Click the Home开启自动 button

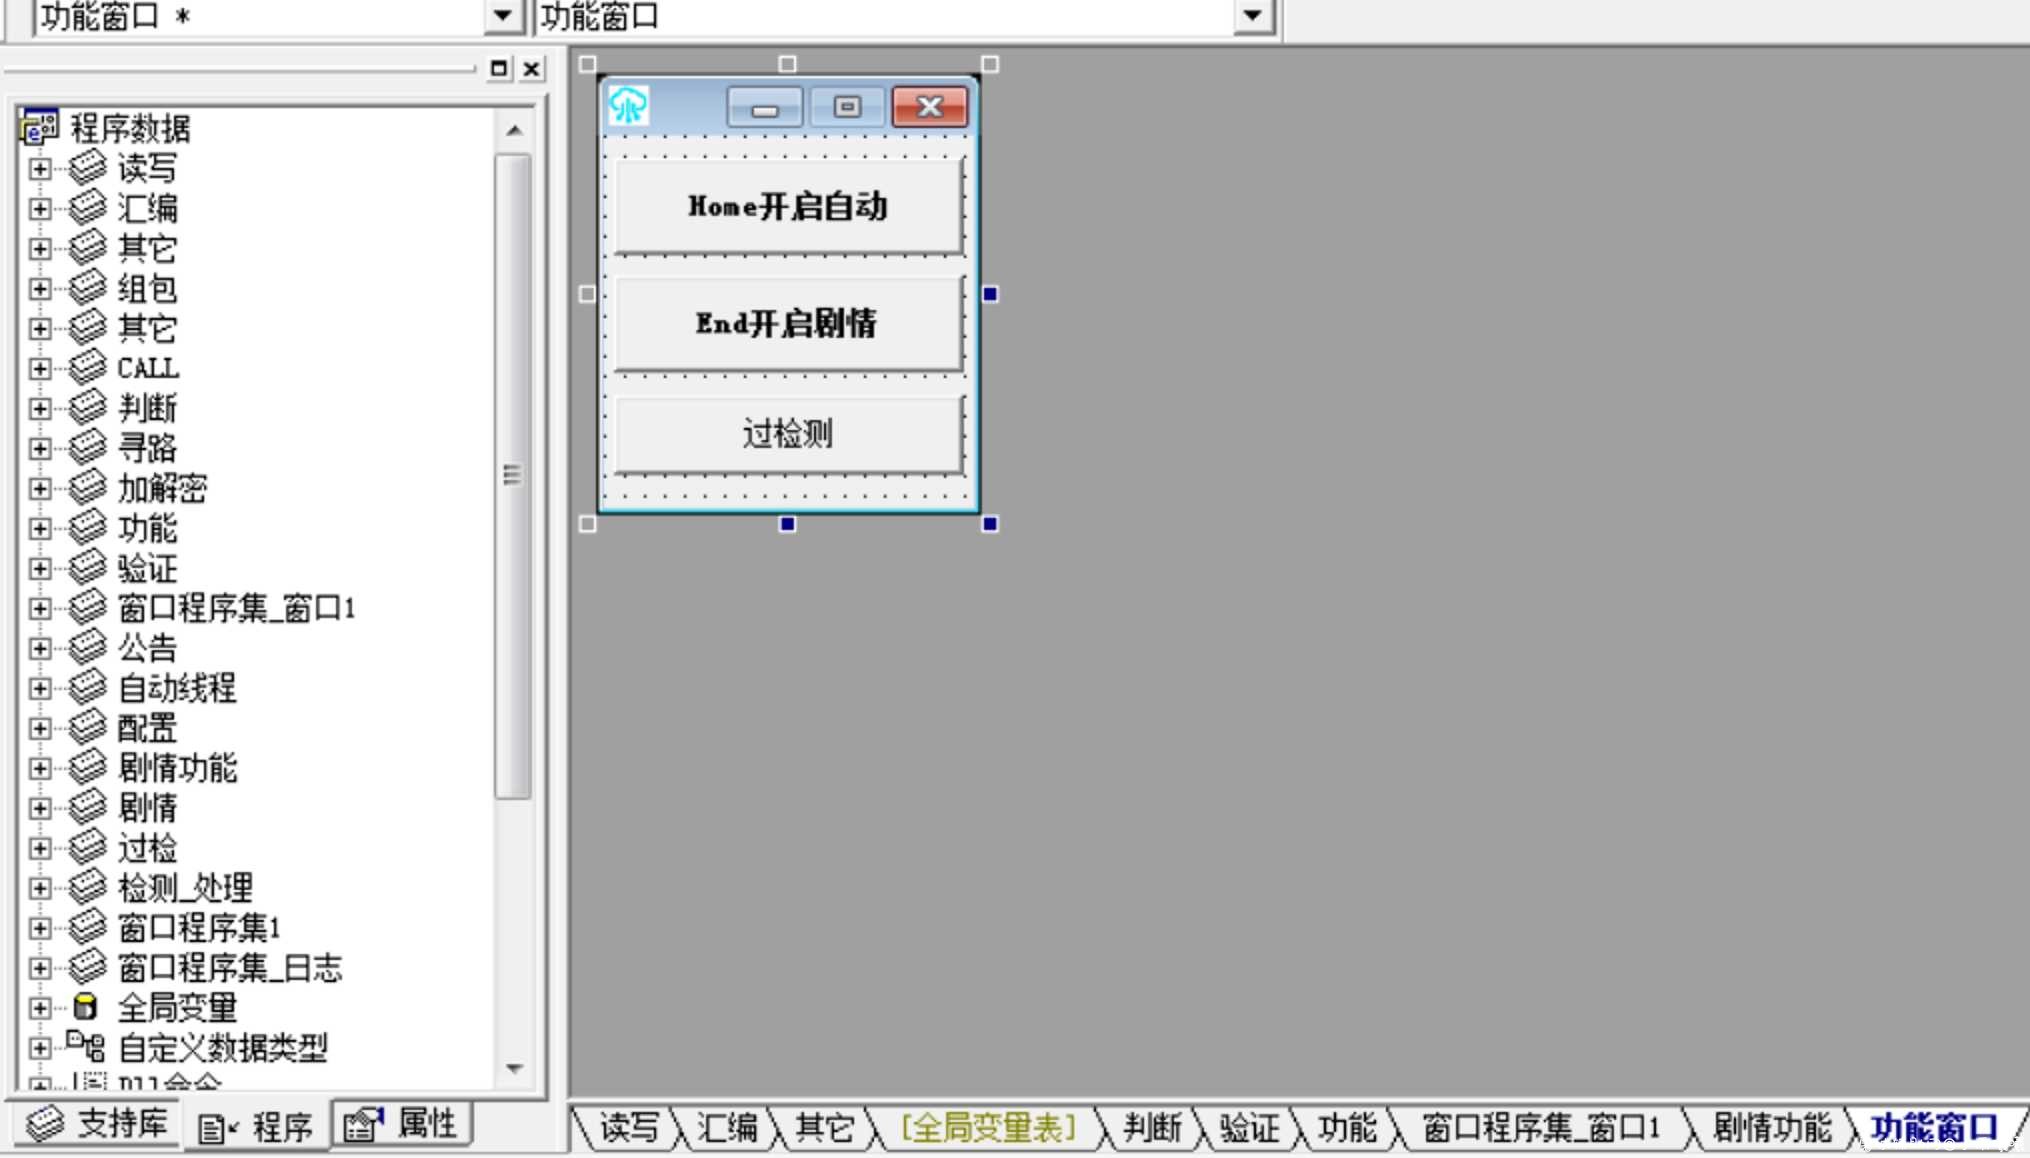(788, 206)
